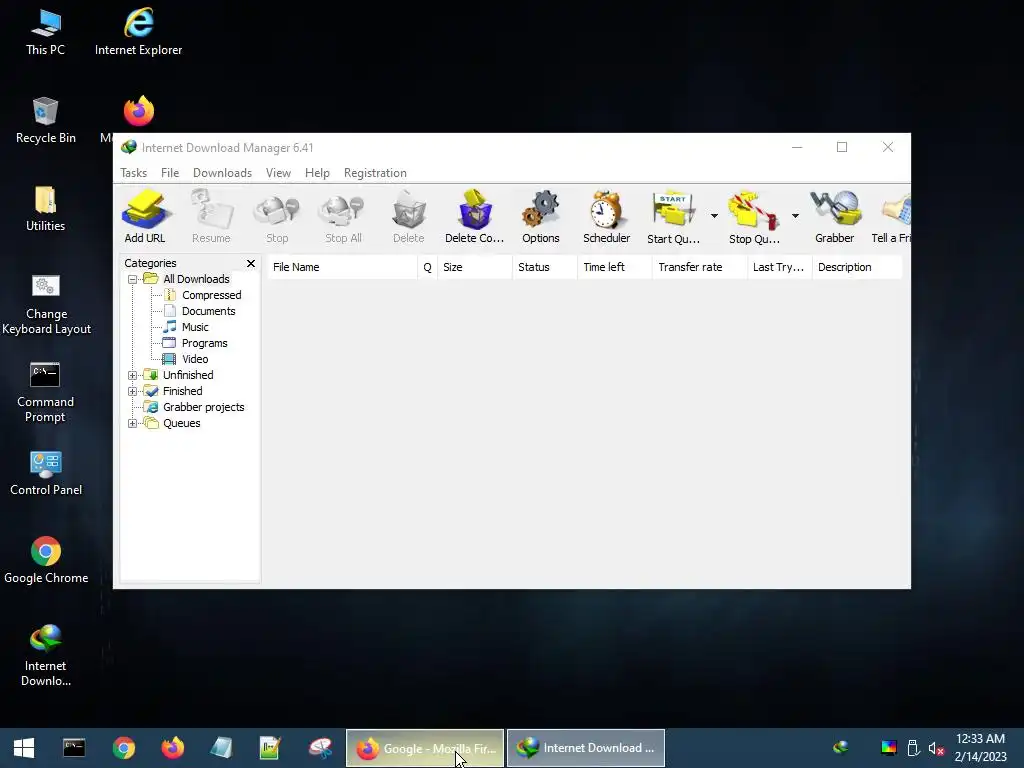
Task: Open Options gear icon
Action: pyautogui.click(x=541, y=217)
